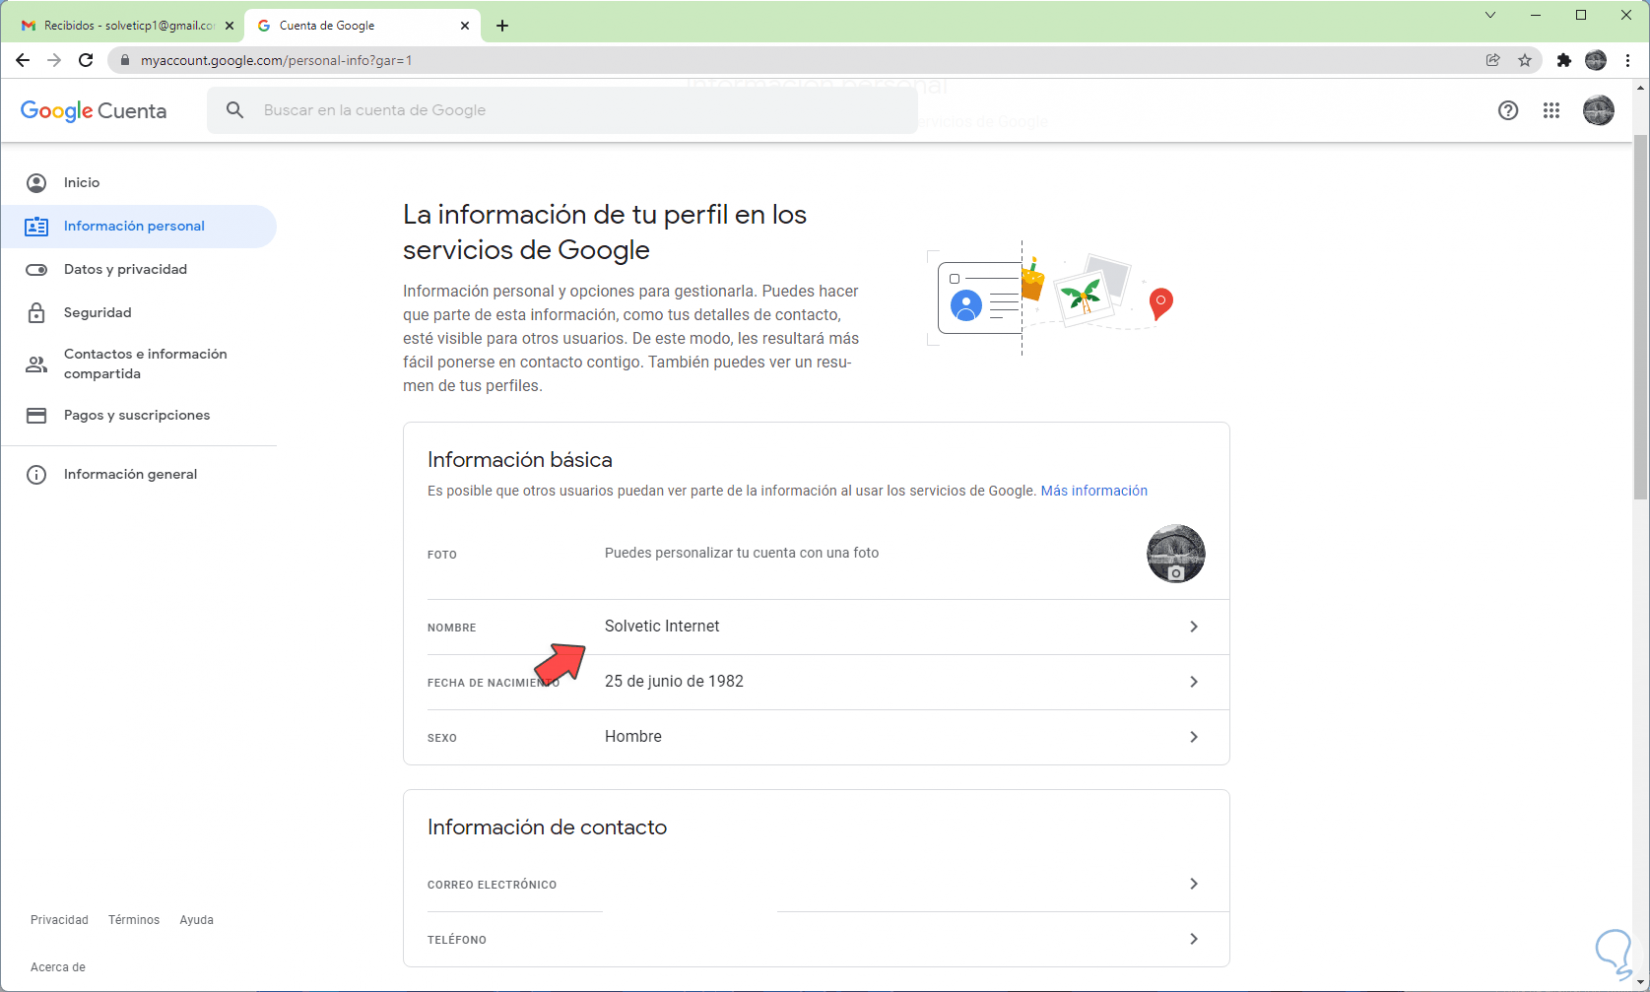Minimize the Chrome window
This screenshot has height=992, width=1650.
tap(1536, 15)
